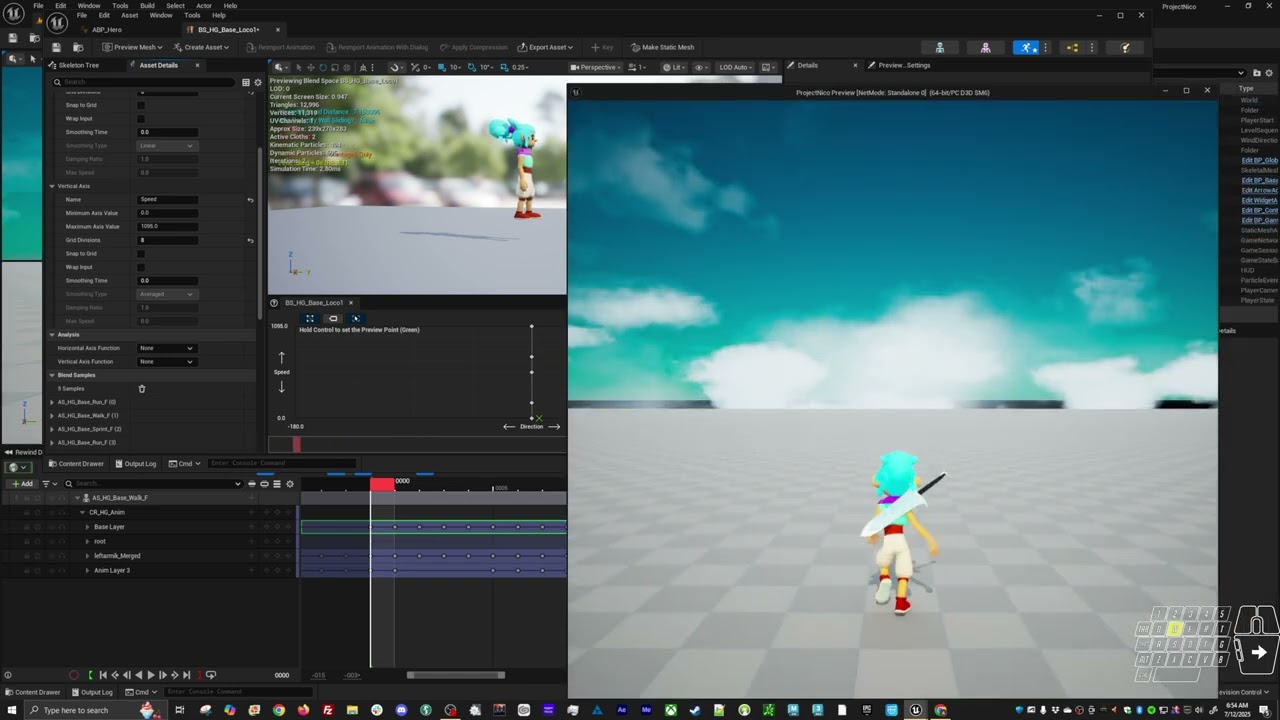The height and width of the screenshot is (720, 1280).
Task: Open the property matrix grid icon by the search
Action: pyautogui.click(x=246, y=82)
